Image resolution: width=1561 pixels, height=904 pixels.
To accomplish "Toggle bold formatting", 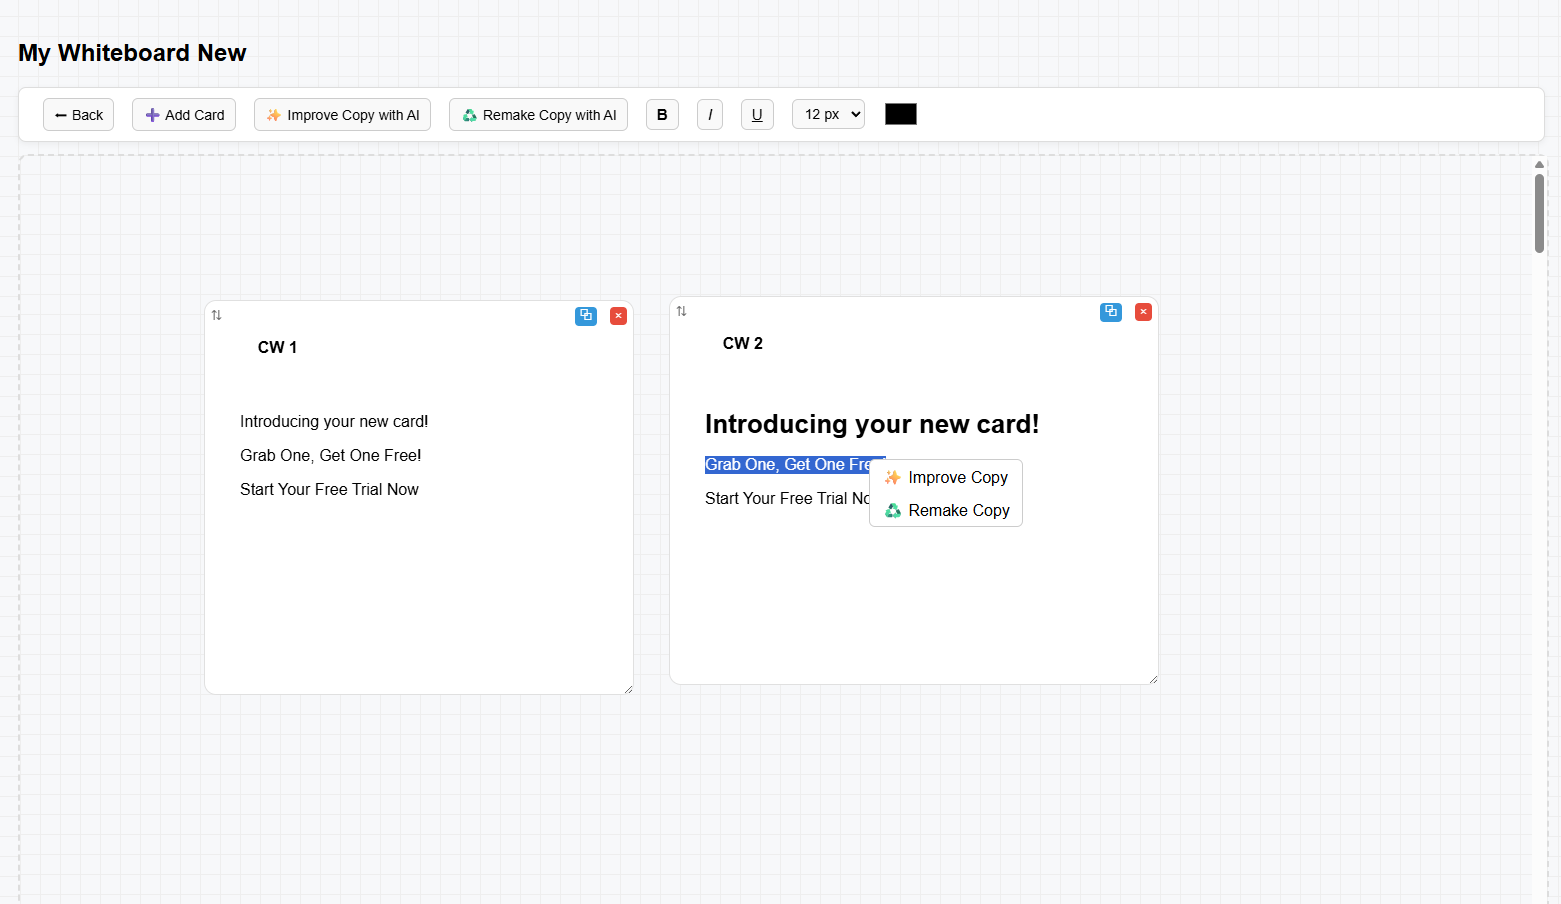I will click(662, 115).
